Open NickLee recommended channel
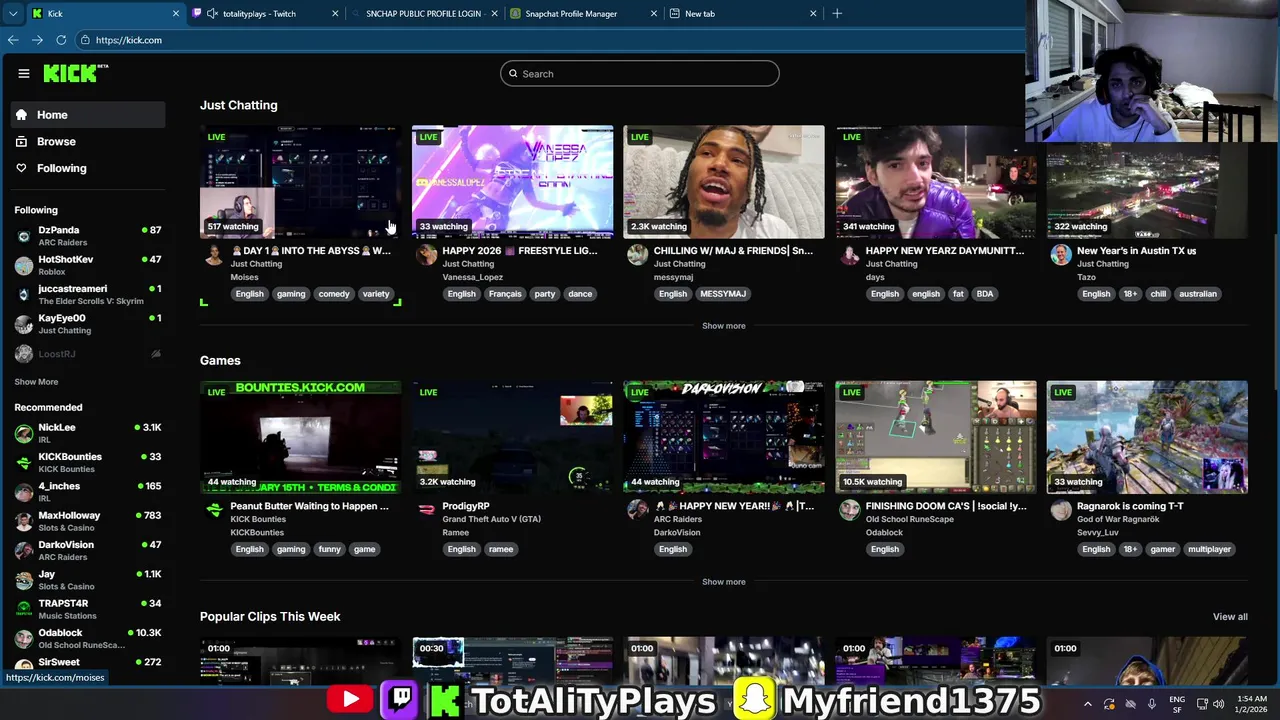The width and height of the screenshot is (1280, 720). pyautogui.click(x=88, y=433)
